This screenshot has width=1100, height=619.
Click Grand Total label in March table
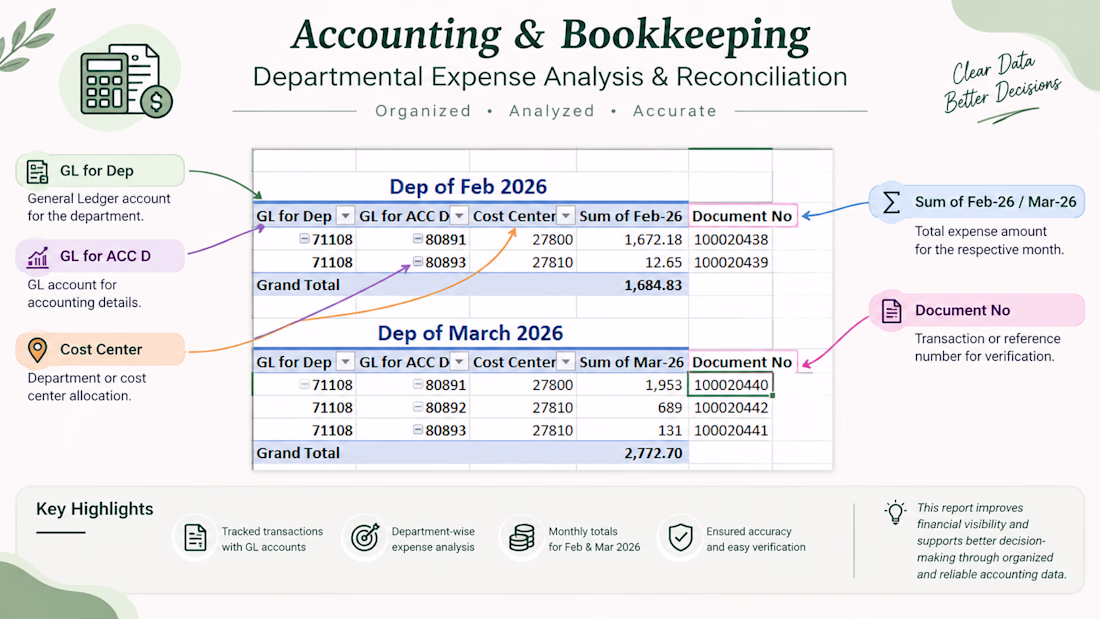(x=298, y=453)
